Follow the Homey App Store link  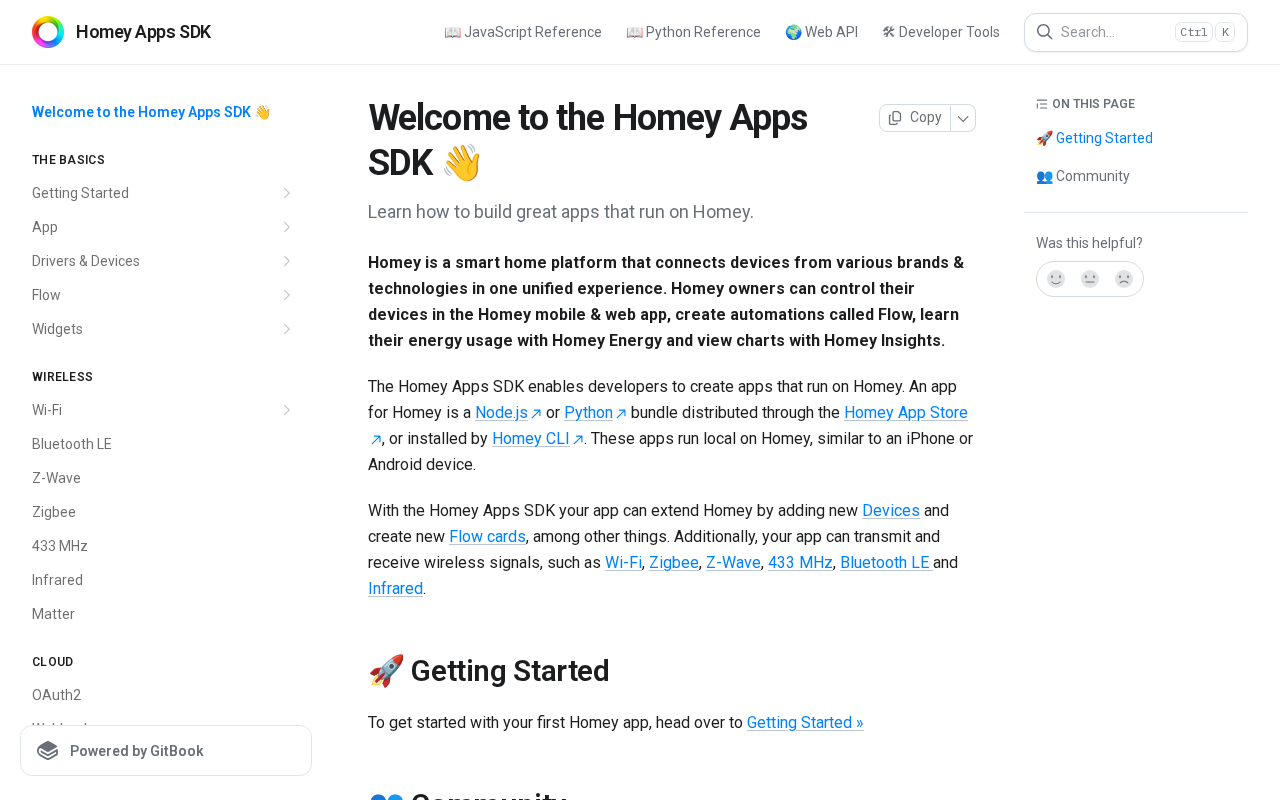[906, 412]
